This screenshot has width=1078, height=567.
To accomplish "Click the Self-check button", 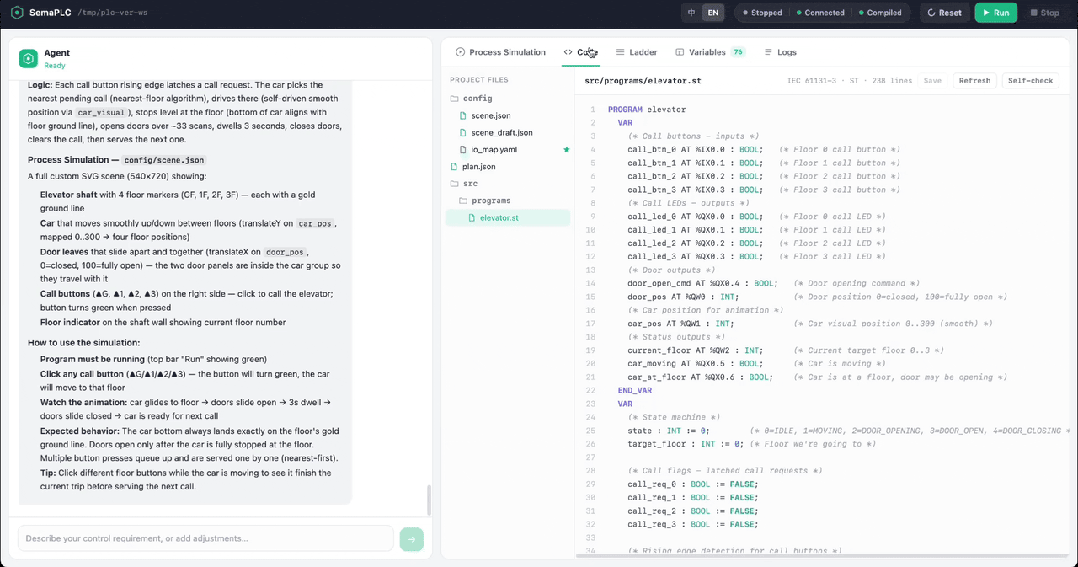I will pos(1030,80).
